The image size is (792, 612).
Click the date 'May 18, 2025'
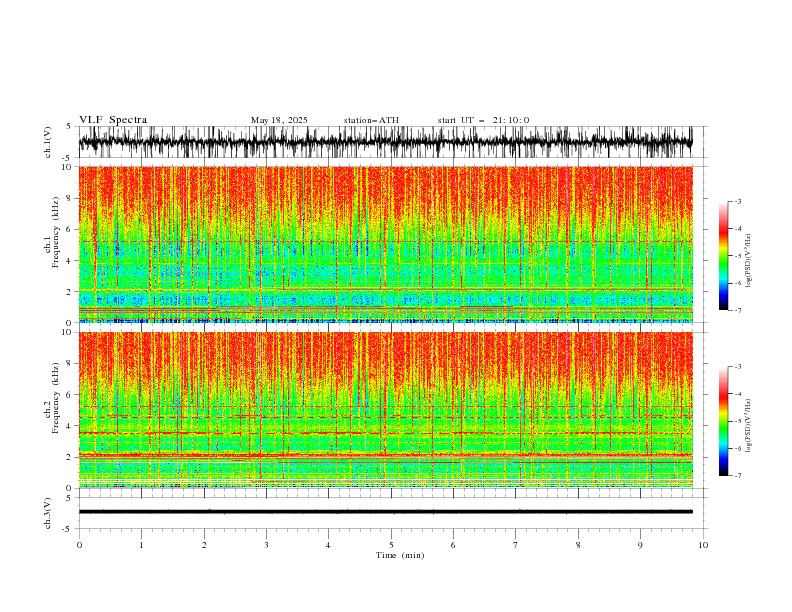[x=279, y=120]
